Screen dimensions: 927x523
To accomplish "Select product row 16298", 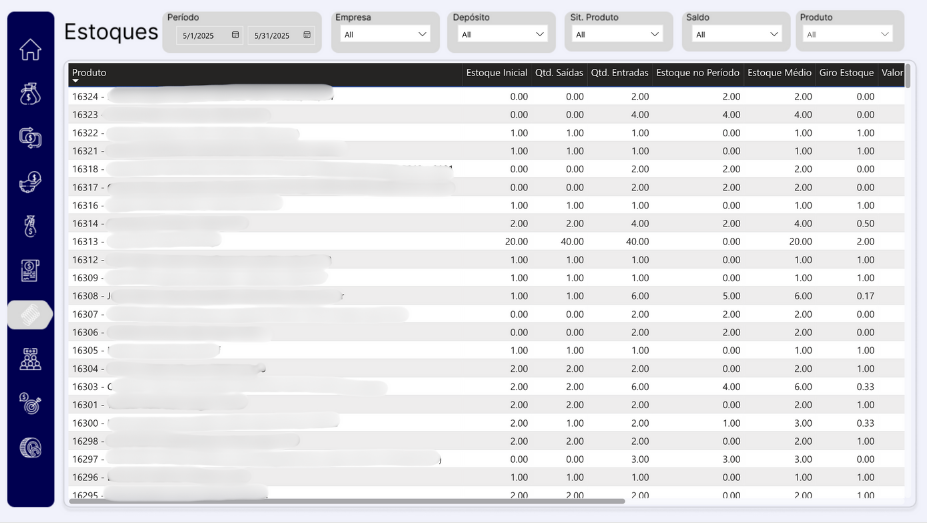I will pyautogui.click(x=486, y=441).
